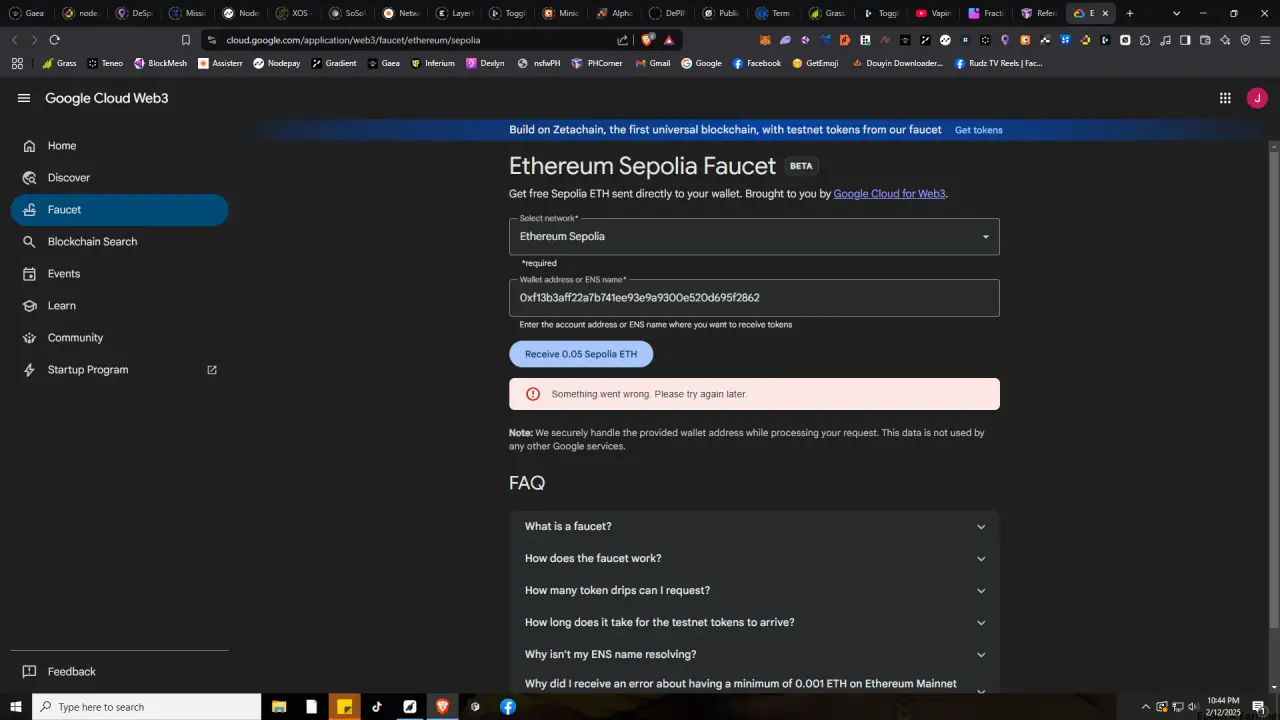Open the Brave Wallet icon
Screen dimensions: 1280x720
[x=1205, y=40]
